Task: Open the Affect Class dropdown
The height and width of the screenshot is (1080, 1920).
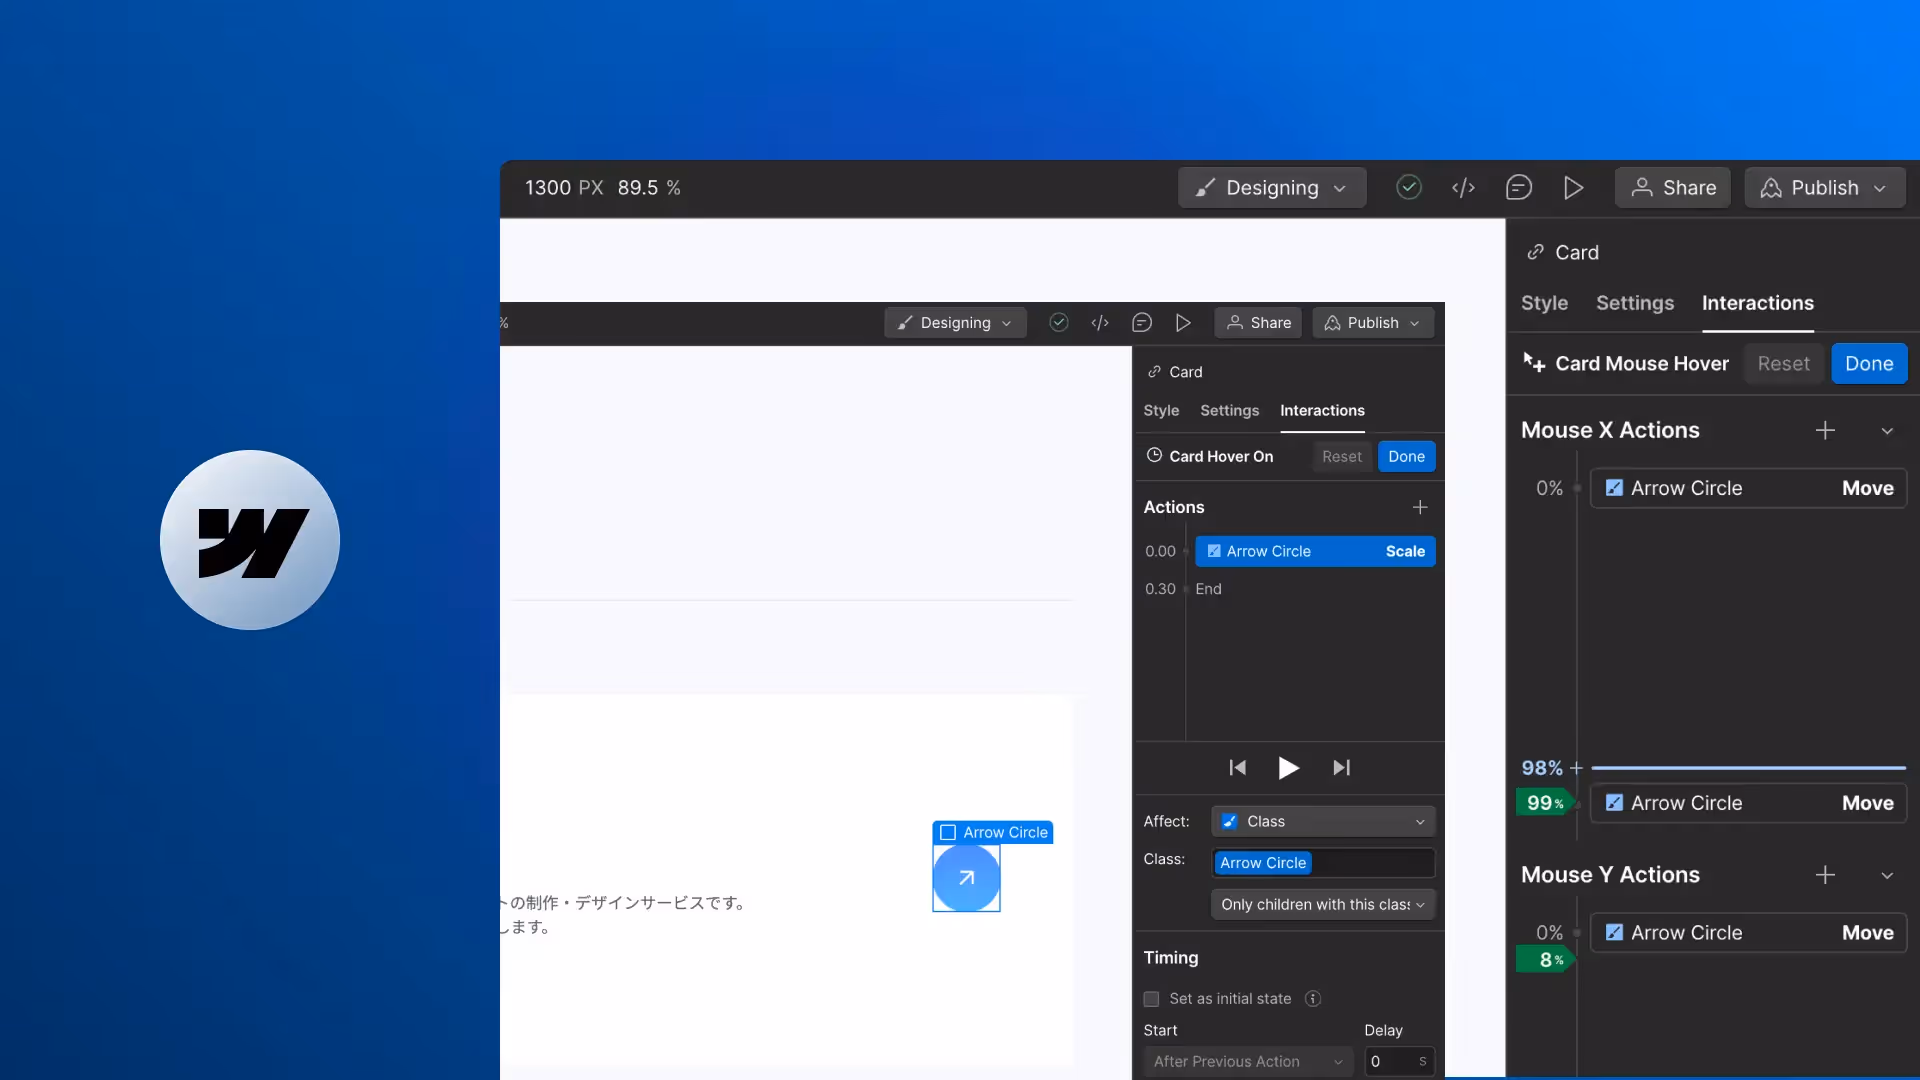Action: (x=1322, y=822)
